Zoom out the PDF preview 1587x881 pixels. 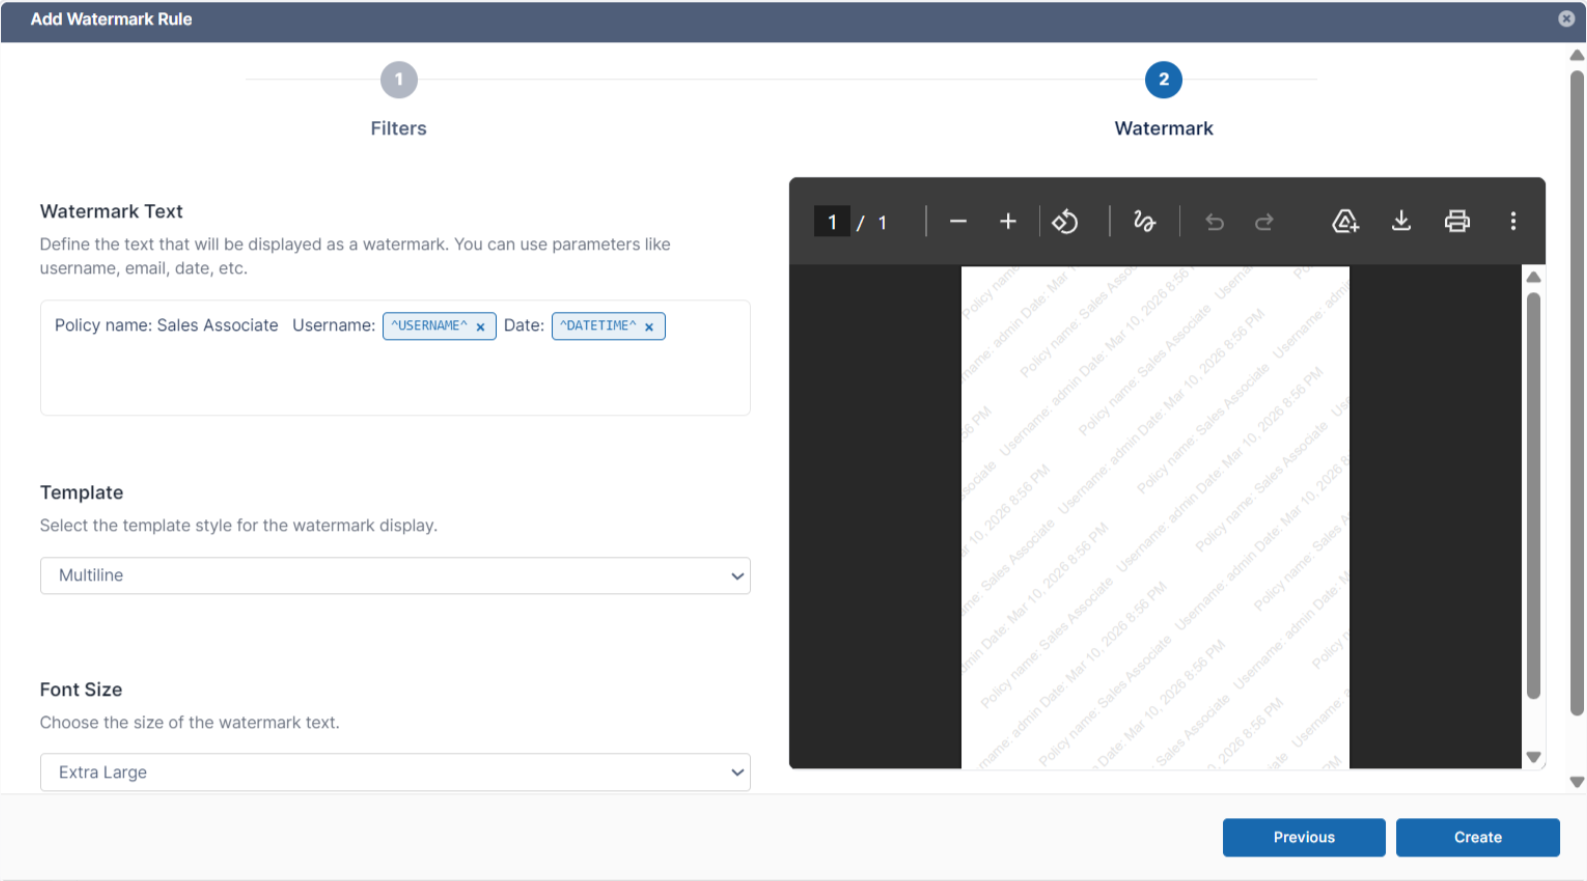click(x=957, y=222)
